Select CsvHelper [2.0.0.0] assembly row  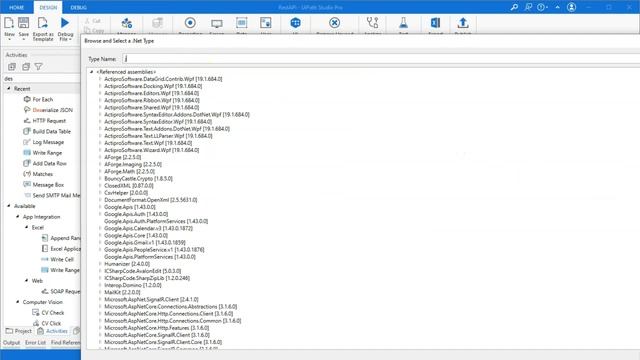(126, 193)
